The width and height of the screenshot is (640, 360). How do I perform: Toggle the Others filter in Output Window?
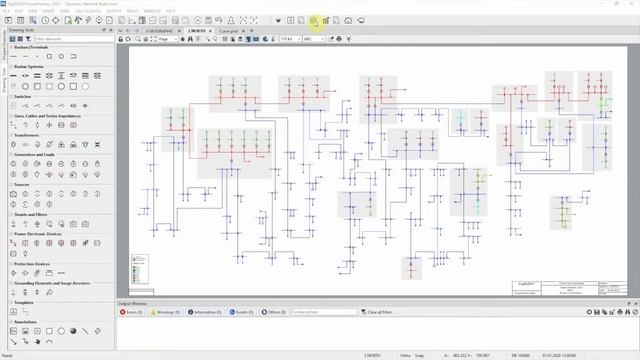coord(273,312)
